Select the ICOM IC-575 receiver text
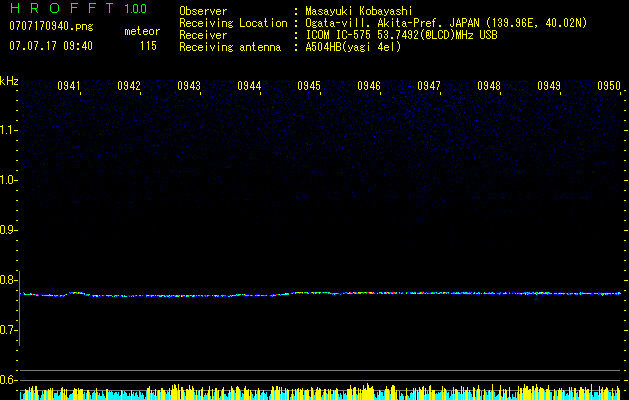The height and width of the screenshot is (400, 629). coord(401,35)
